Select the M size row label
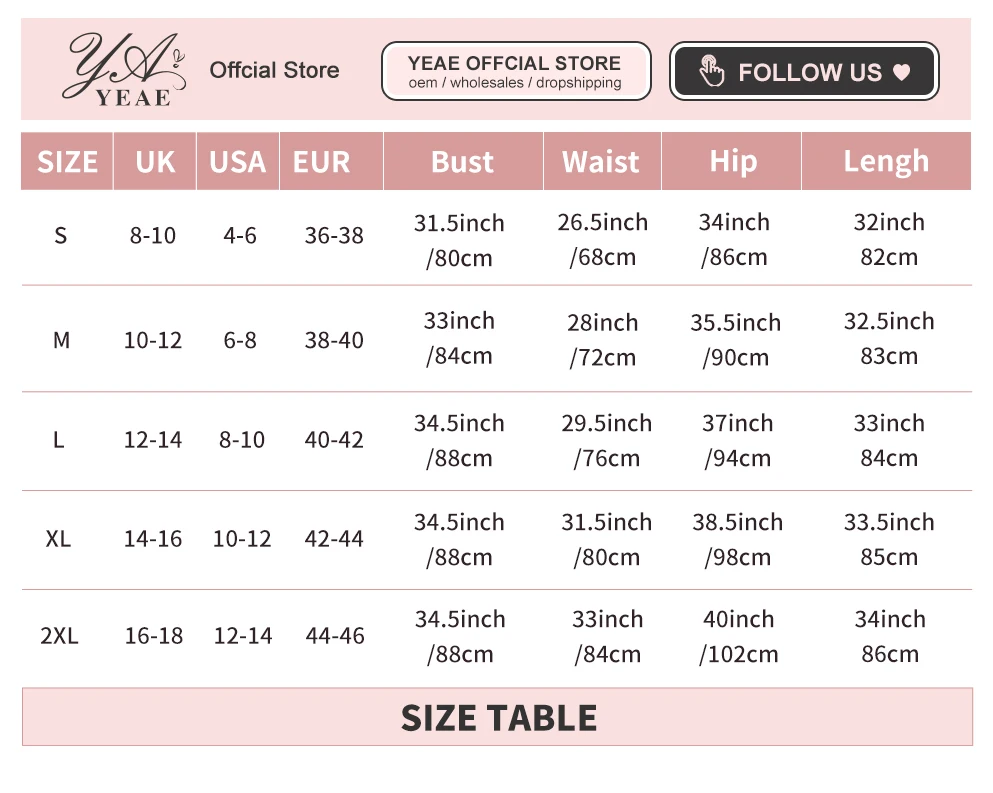 pos(61,341)
